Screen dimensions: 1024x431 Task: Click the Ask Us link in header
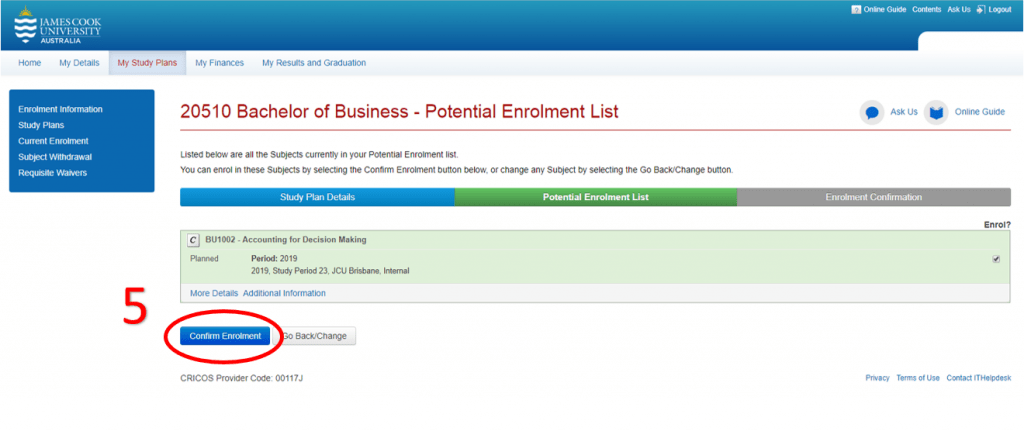[959, 10]
